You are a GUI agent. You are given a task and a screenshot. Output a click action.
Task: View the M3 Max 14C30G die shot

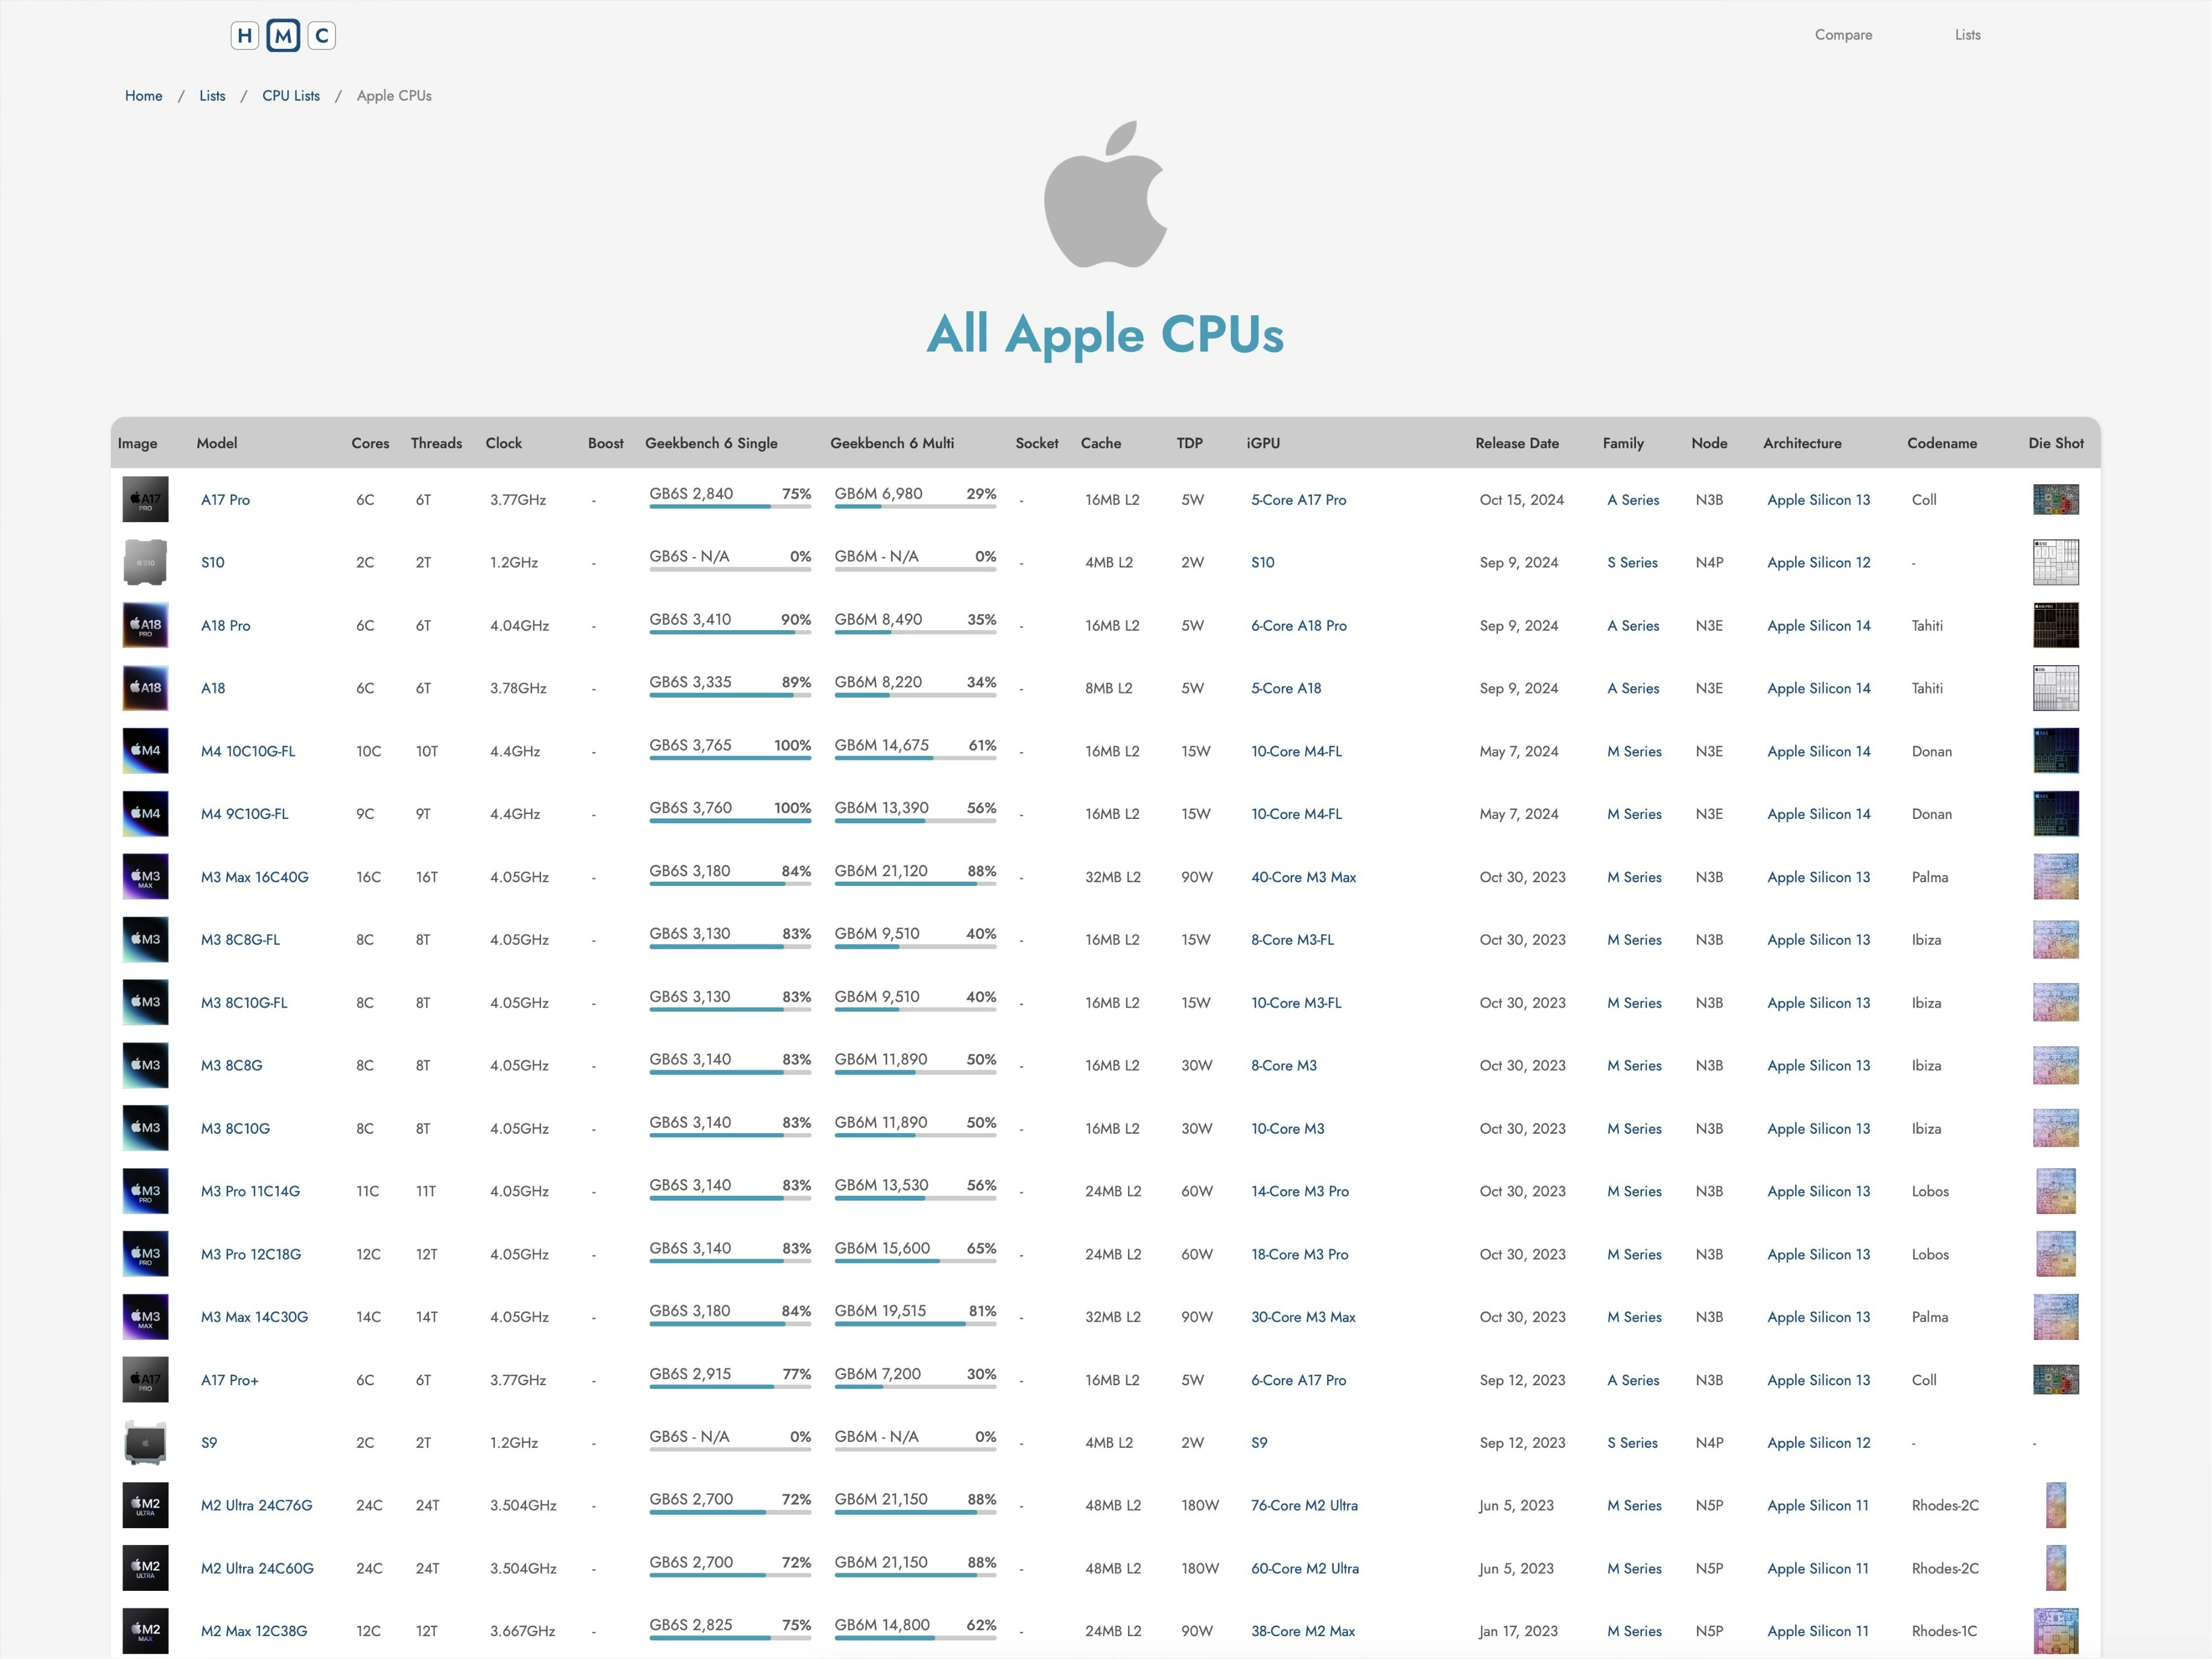click(2056, 1317)
